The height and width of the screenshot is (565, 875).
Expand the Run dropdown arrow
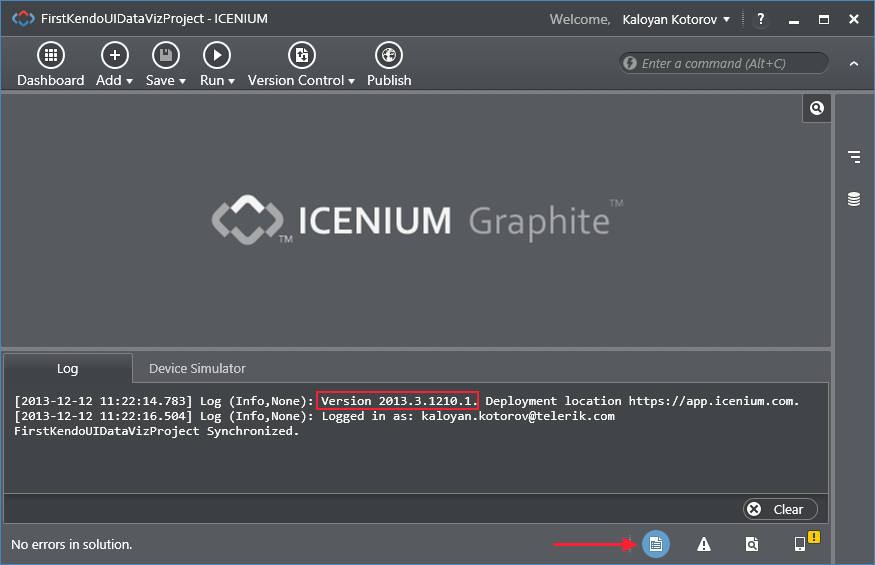coord(231,82)
